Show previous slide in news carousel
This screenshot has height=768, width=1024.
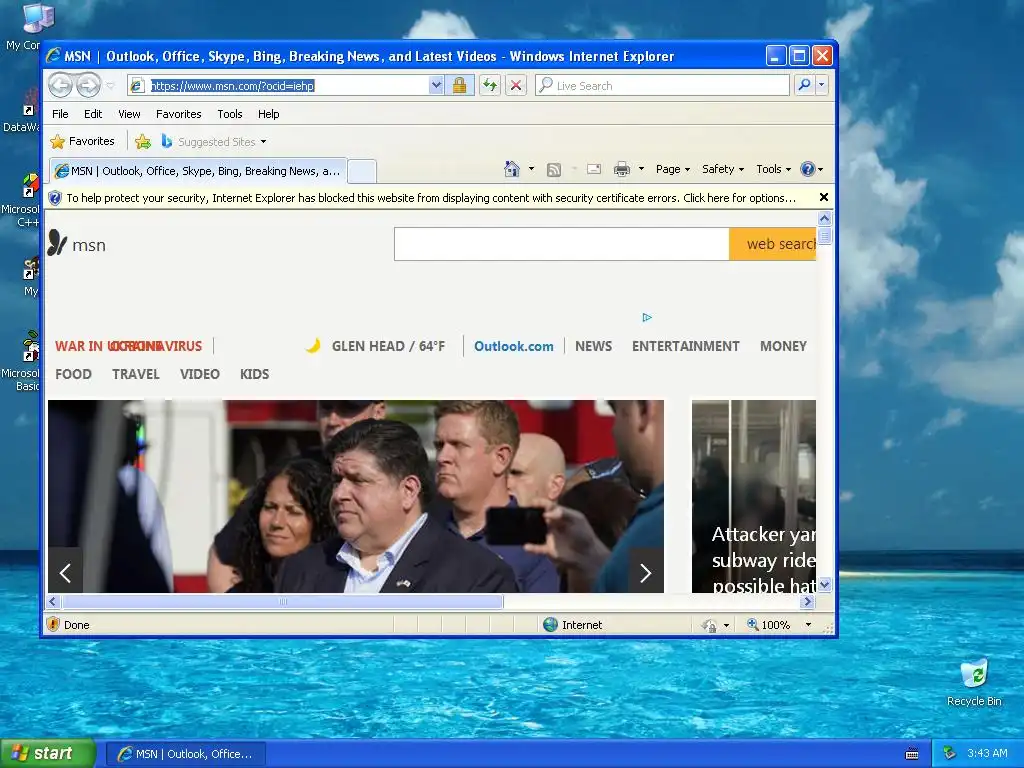65,573
